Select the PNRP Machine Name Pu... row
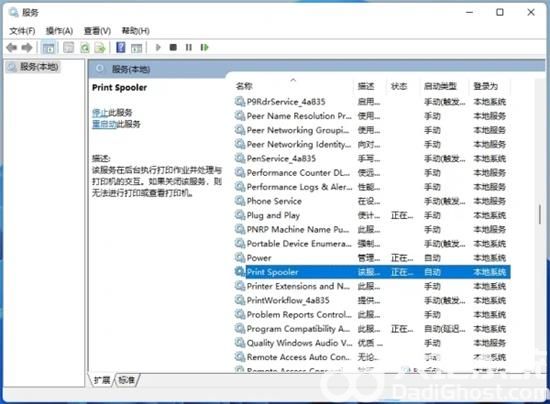Viewport: 550px width, 404px height. click(372, 229)
